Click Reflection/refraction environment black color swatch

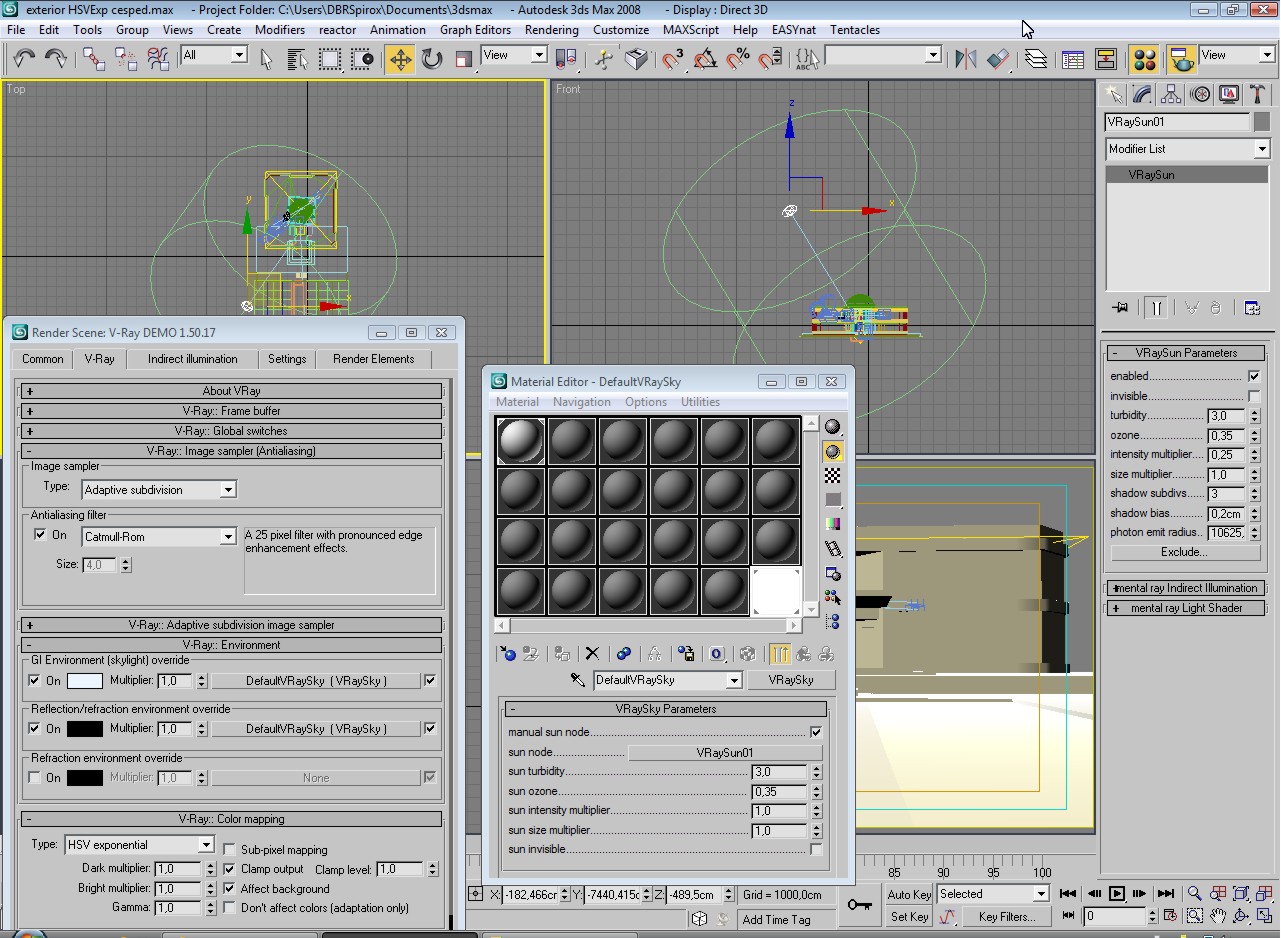coord(85,728)
